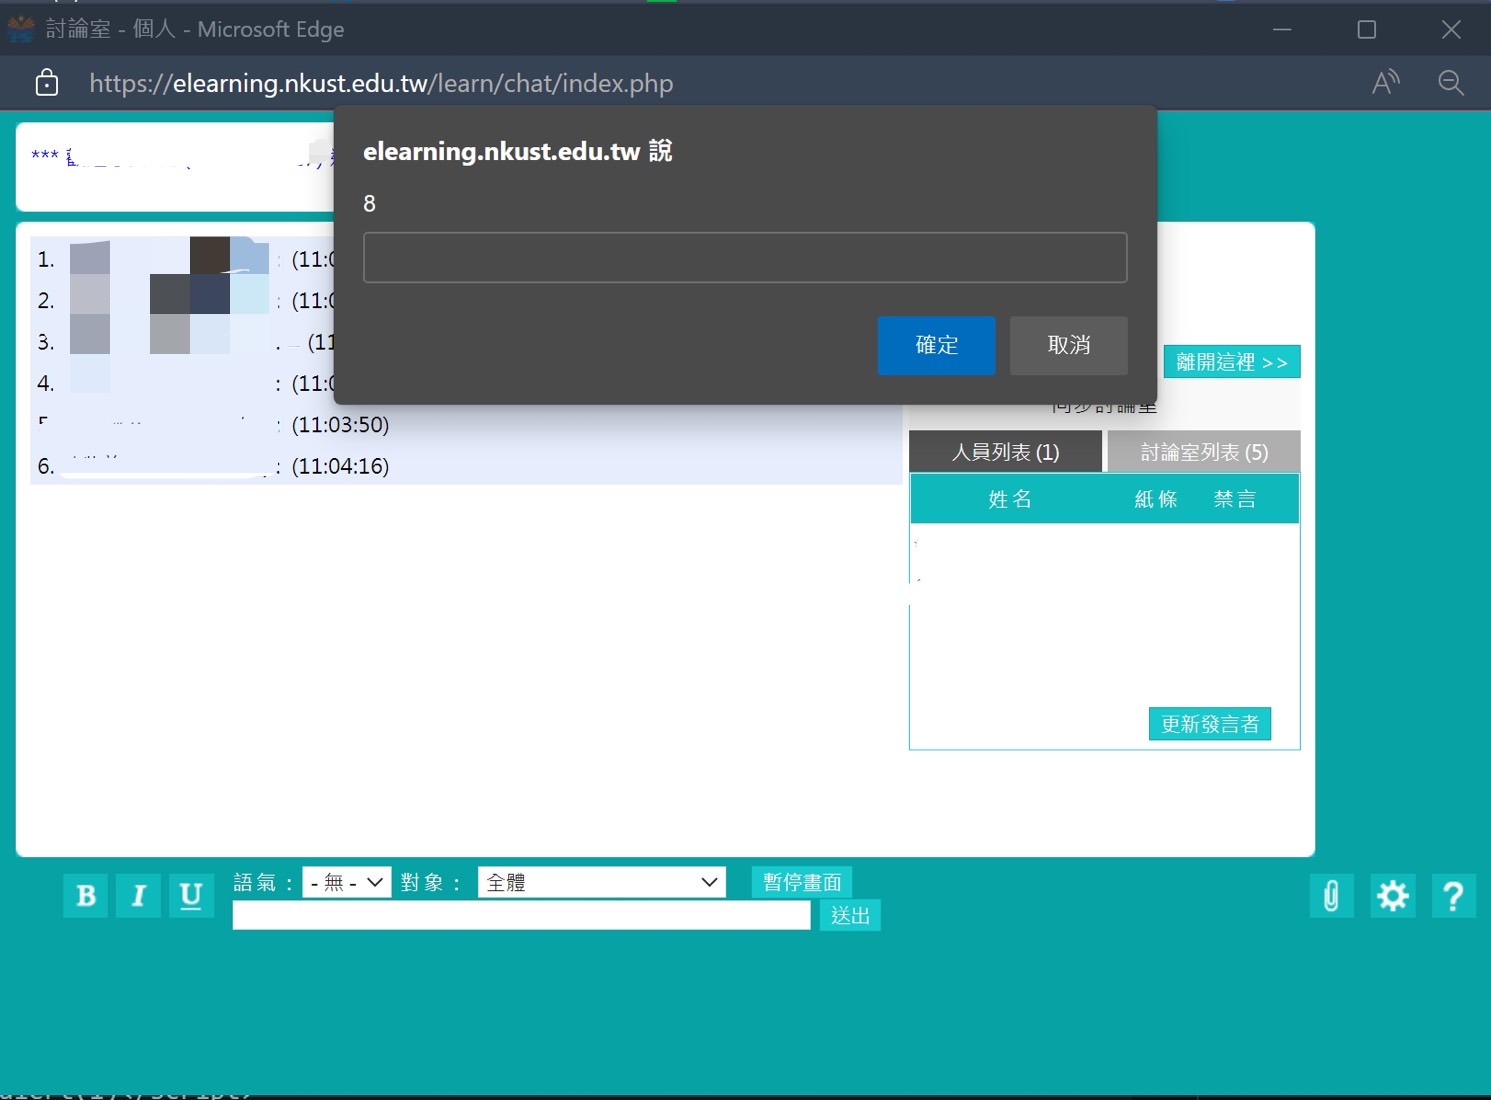The width and height of the screenshot is (1491, 1100).
Task: Toggle italic text formatting
Action: pyautogui.click(x=138, y=895)
